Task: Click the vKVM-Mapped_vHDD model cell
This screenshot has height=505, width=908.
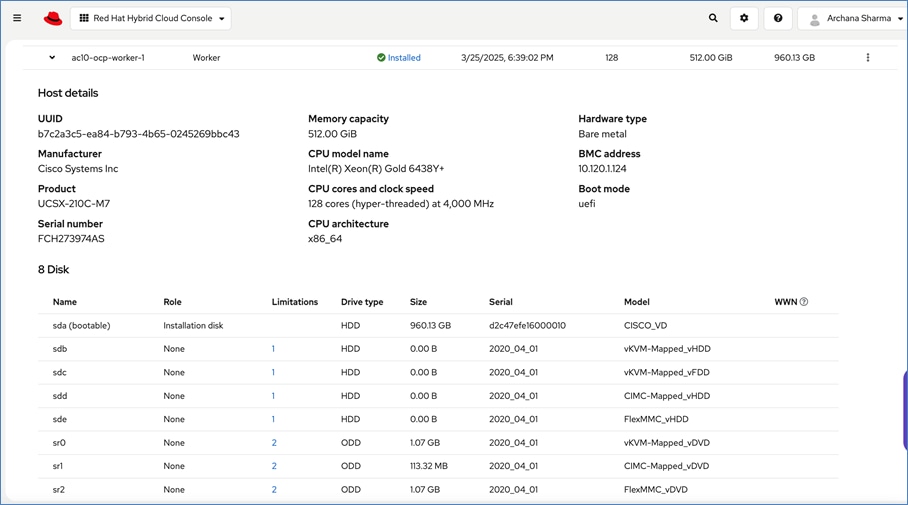Action: tap(667, 349)
